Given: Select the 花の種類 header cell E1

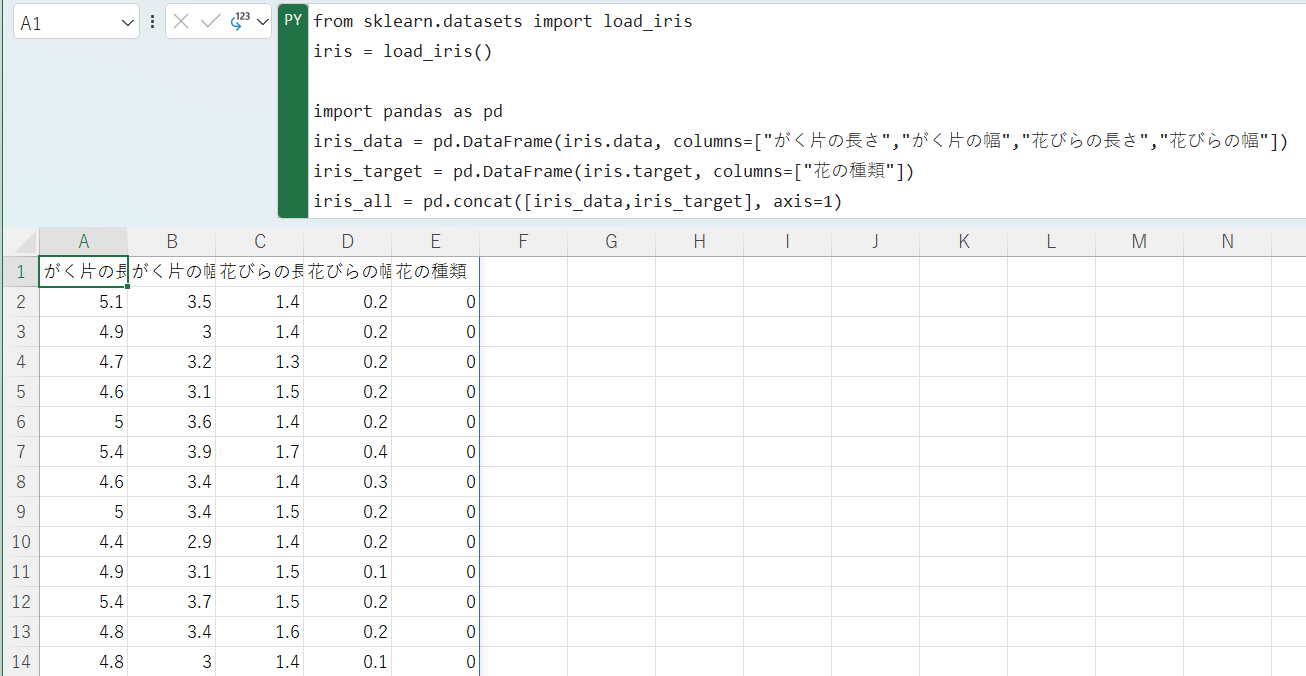Looking at the screenshot, I should click(x=435, y=271).
